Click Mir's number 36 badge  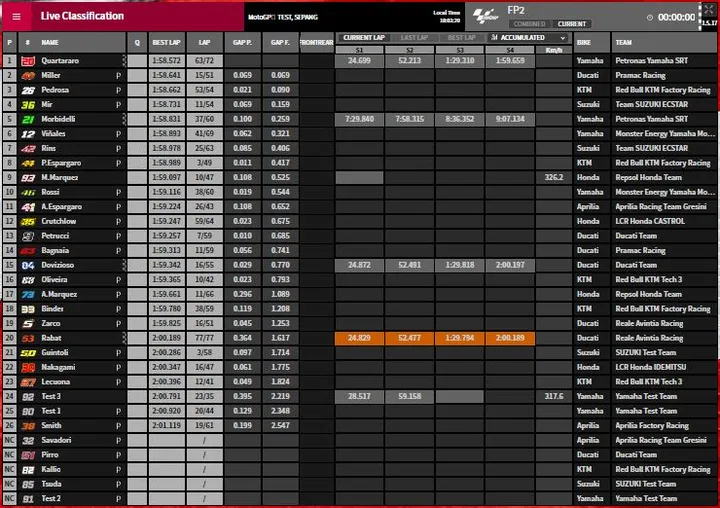28,105
